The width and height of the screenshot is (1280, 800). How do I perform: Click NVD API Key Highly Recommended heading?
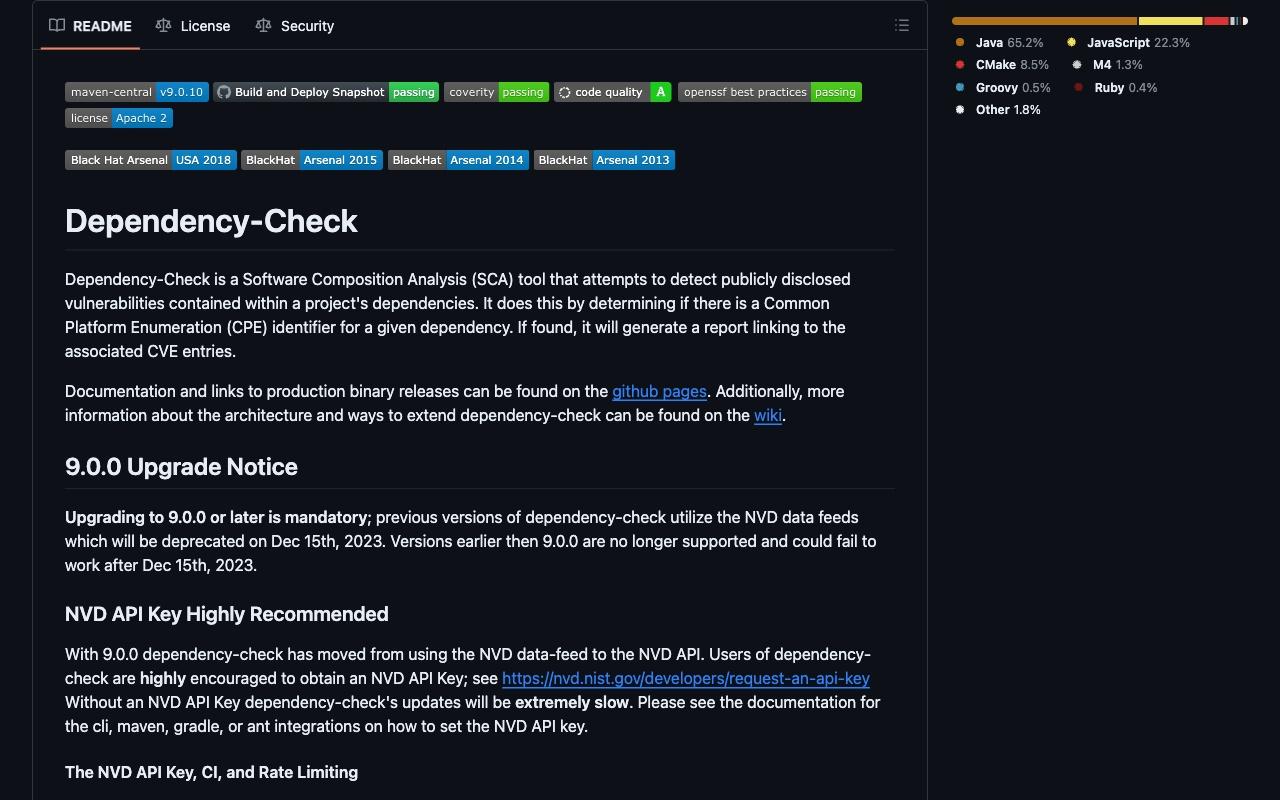coord(226,614)
